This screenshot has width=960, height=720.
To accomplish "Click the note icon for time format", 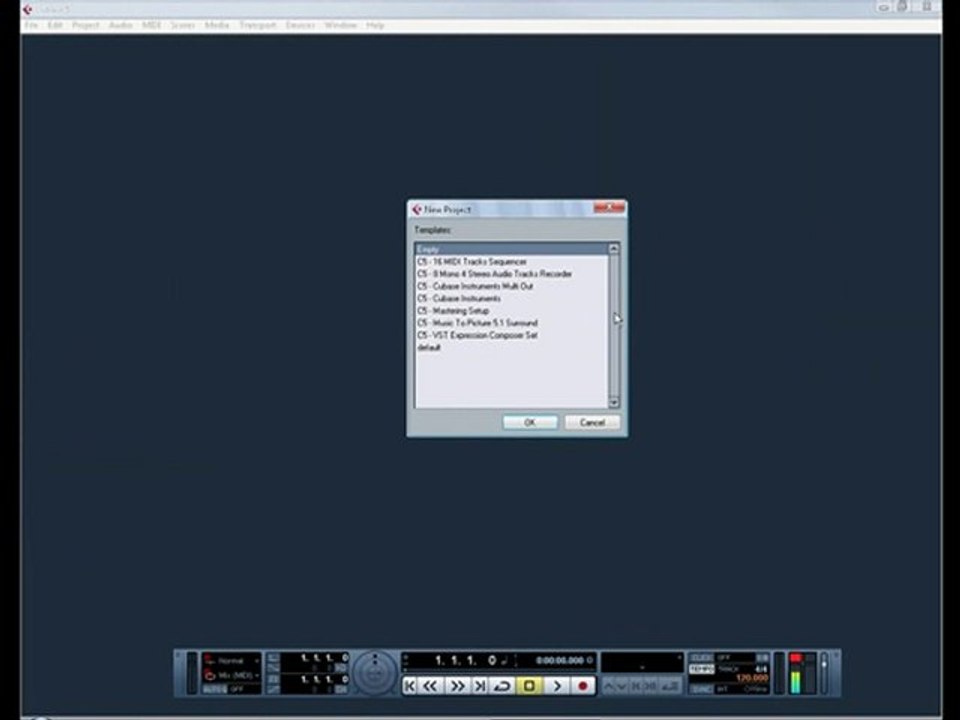I will pos(504,660).
